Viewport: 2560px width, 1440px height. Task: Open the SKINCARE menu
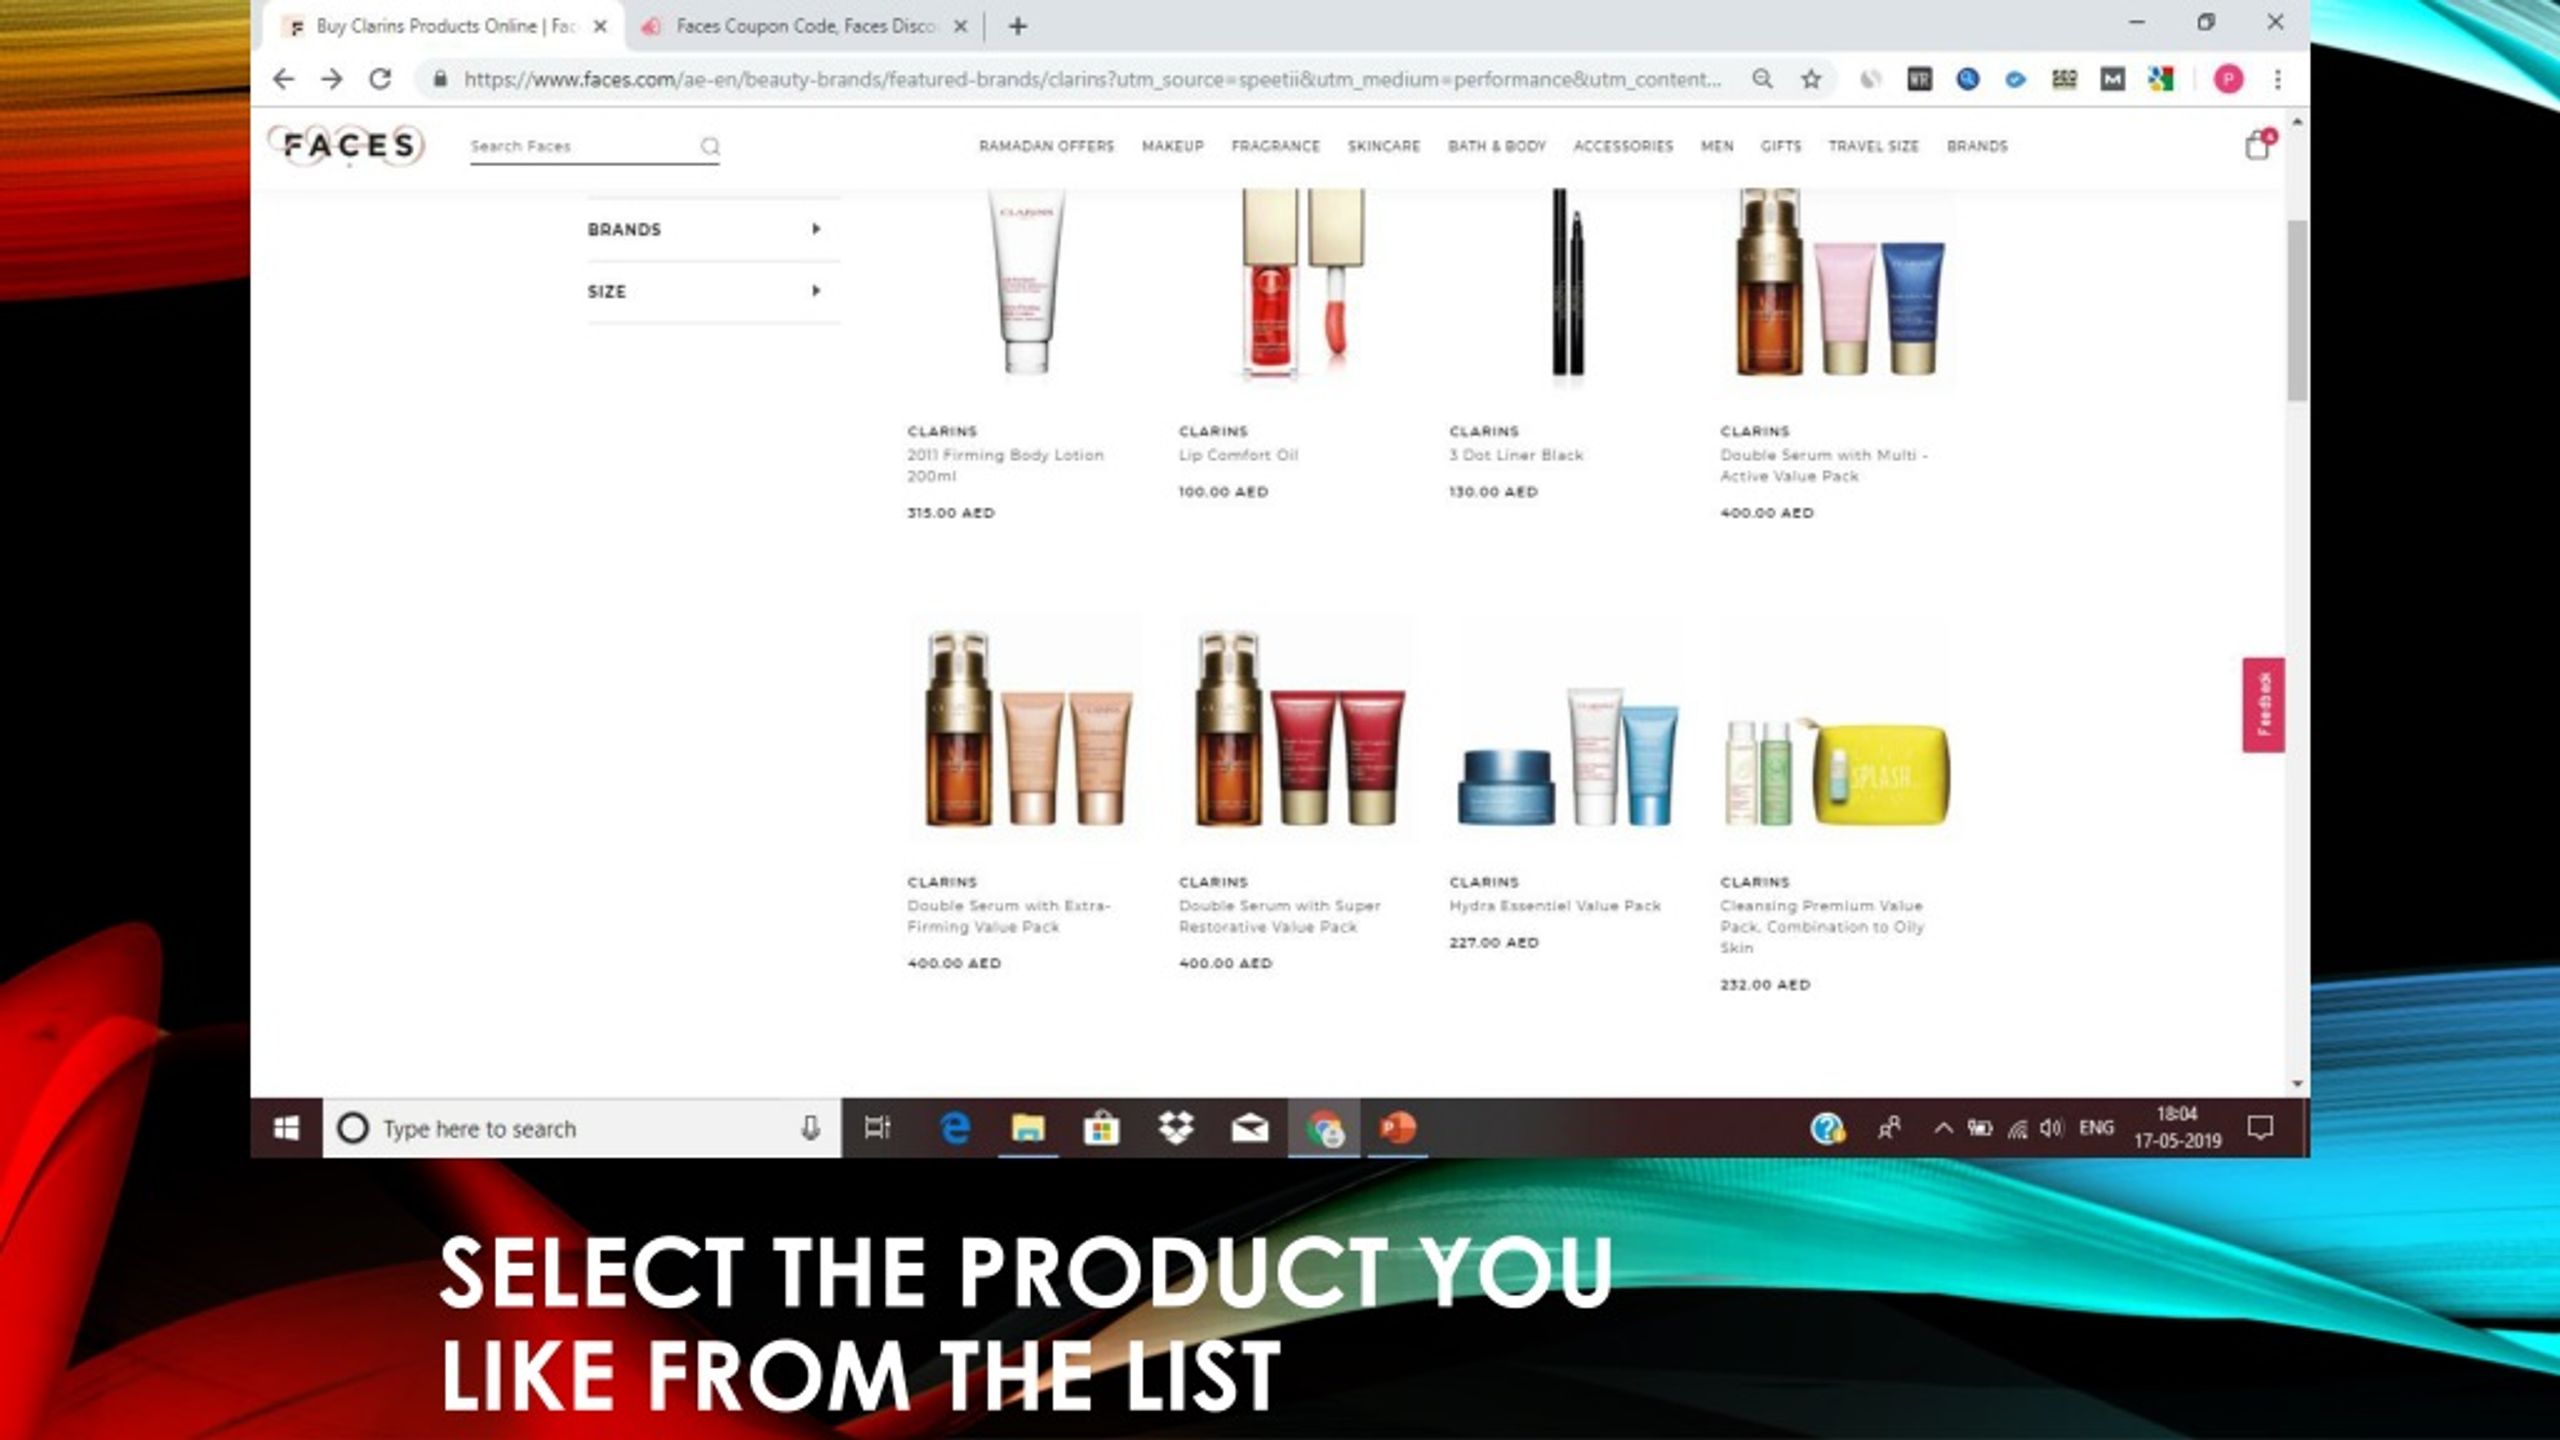(1384, 146)
